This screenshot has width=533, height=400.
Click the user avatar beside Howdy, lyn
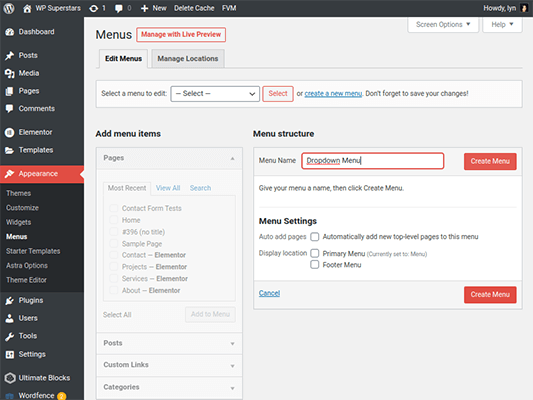[524, 8]
